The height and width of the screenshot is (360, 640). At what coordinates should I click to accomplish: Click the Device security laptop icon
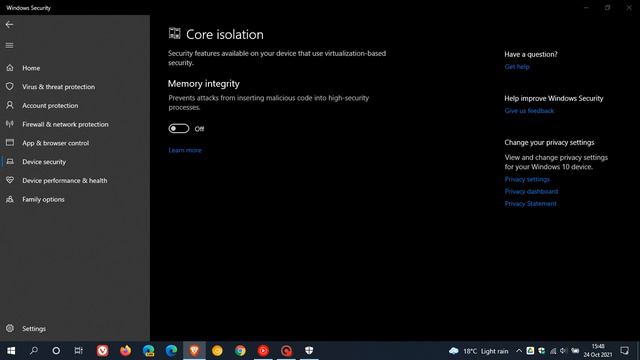[10, 162]
